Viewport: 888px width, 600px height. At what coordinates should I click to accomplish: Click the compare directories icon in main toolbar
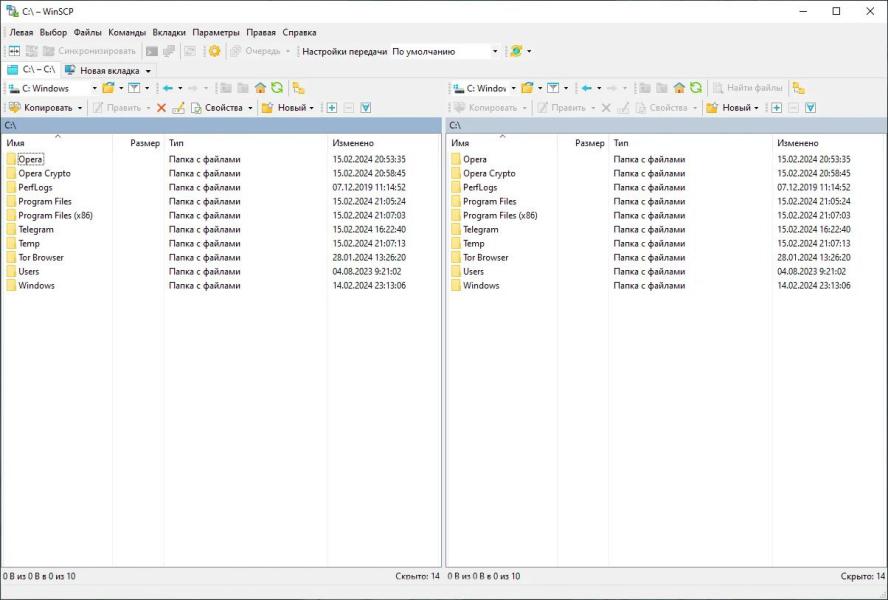pos(14,51)
